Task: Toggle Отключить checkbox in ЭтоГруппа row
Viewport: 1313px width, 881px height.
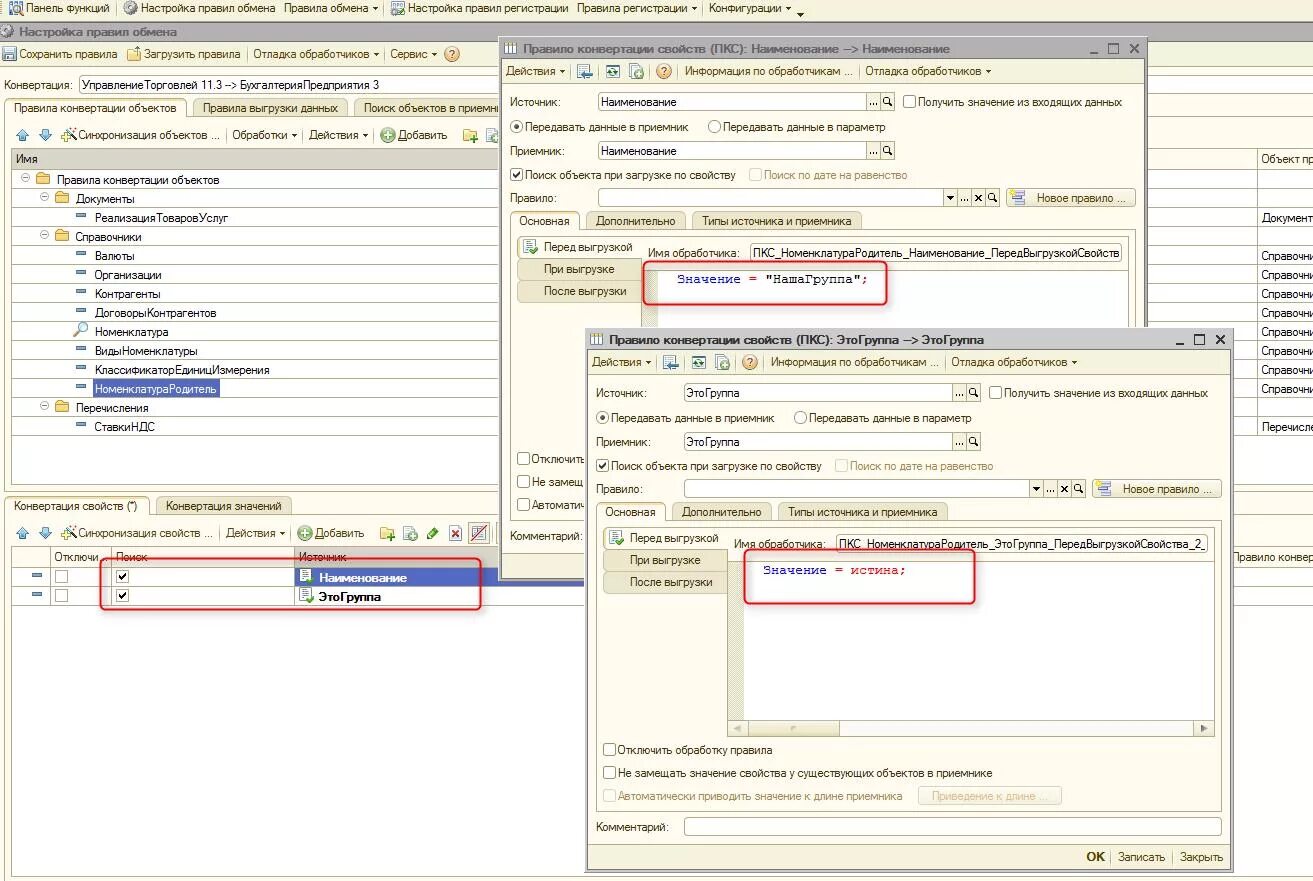Action: pyautogui.click(x=61, y=596)
